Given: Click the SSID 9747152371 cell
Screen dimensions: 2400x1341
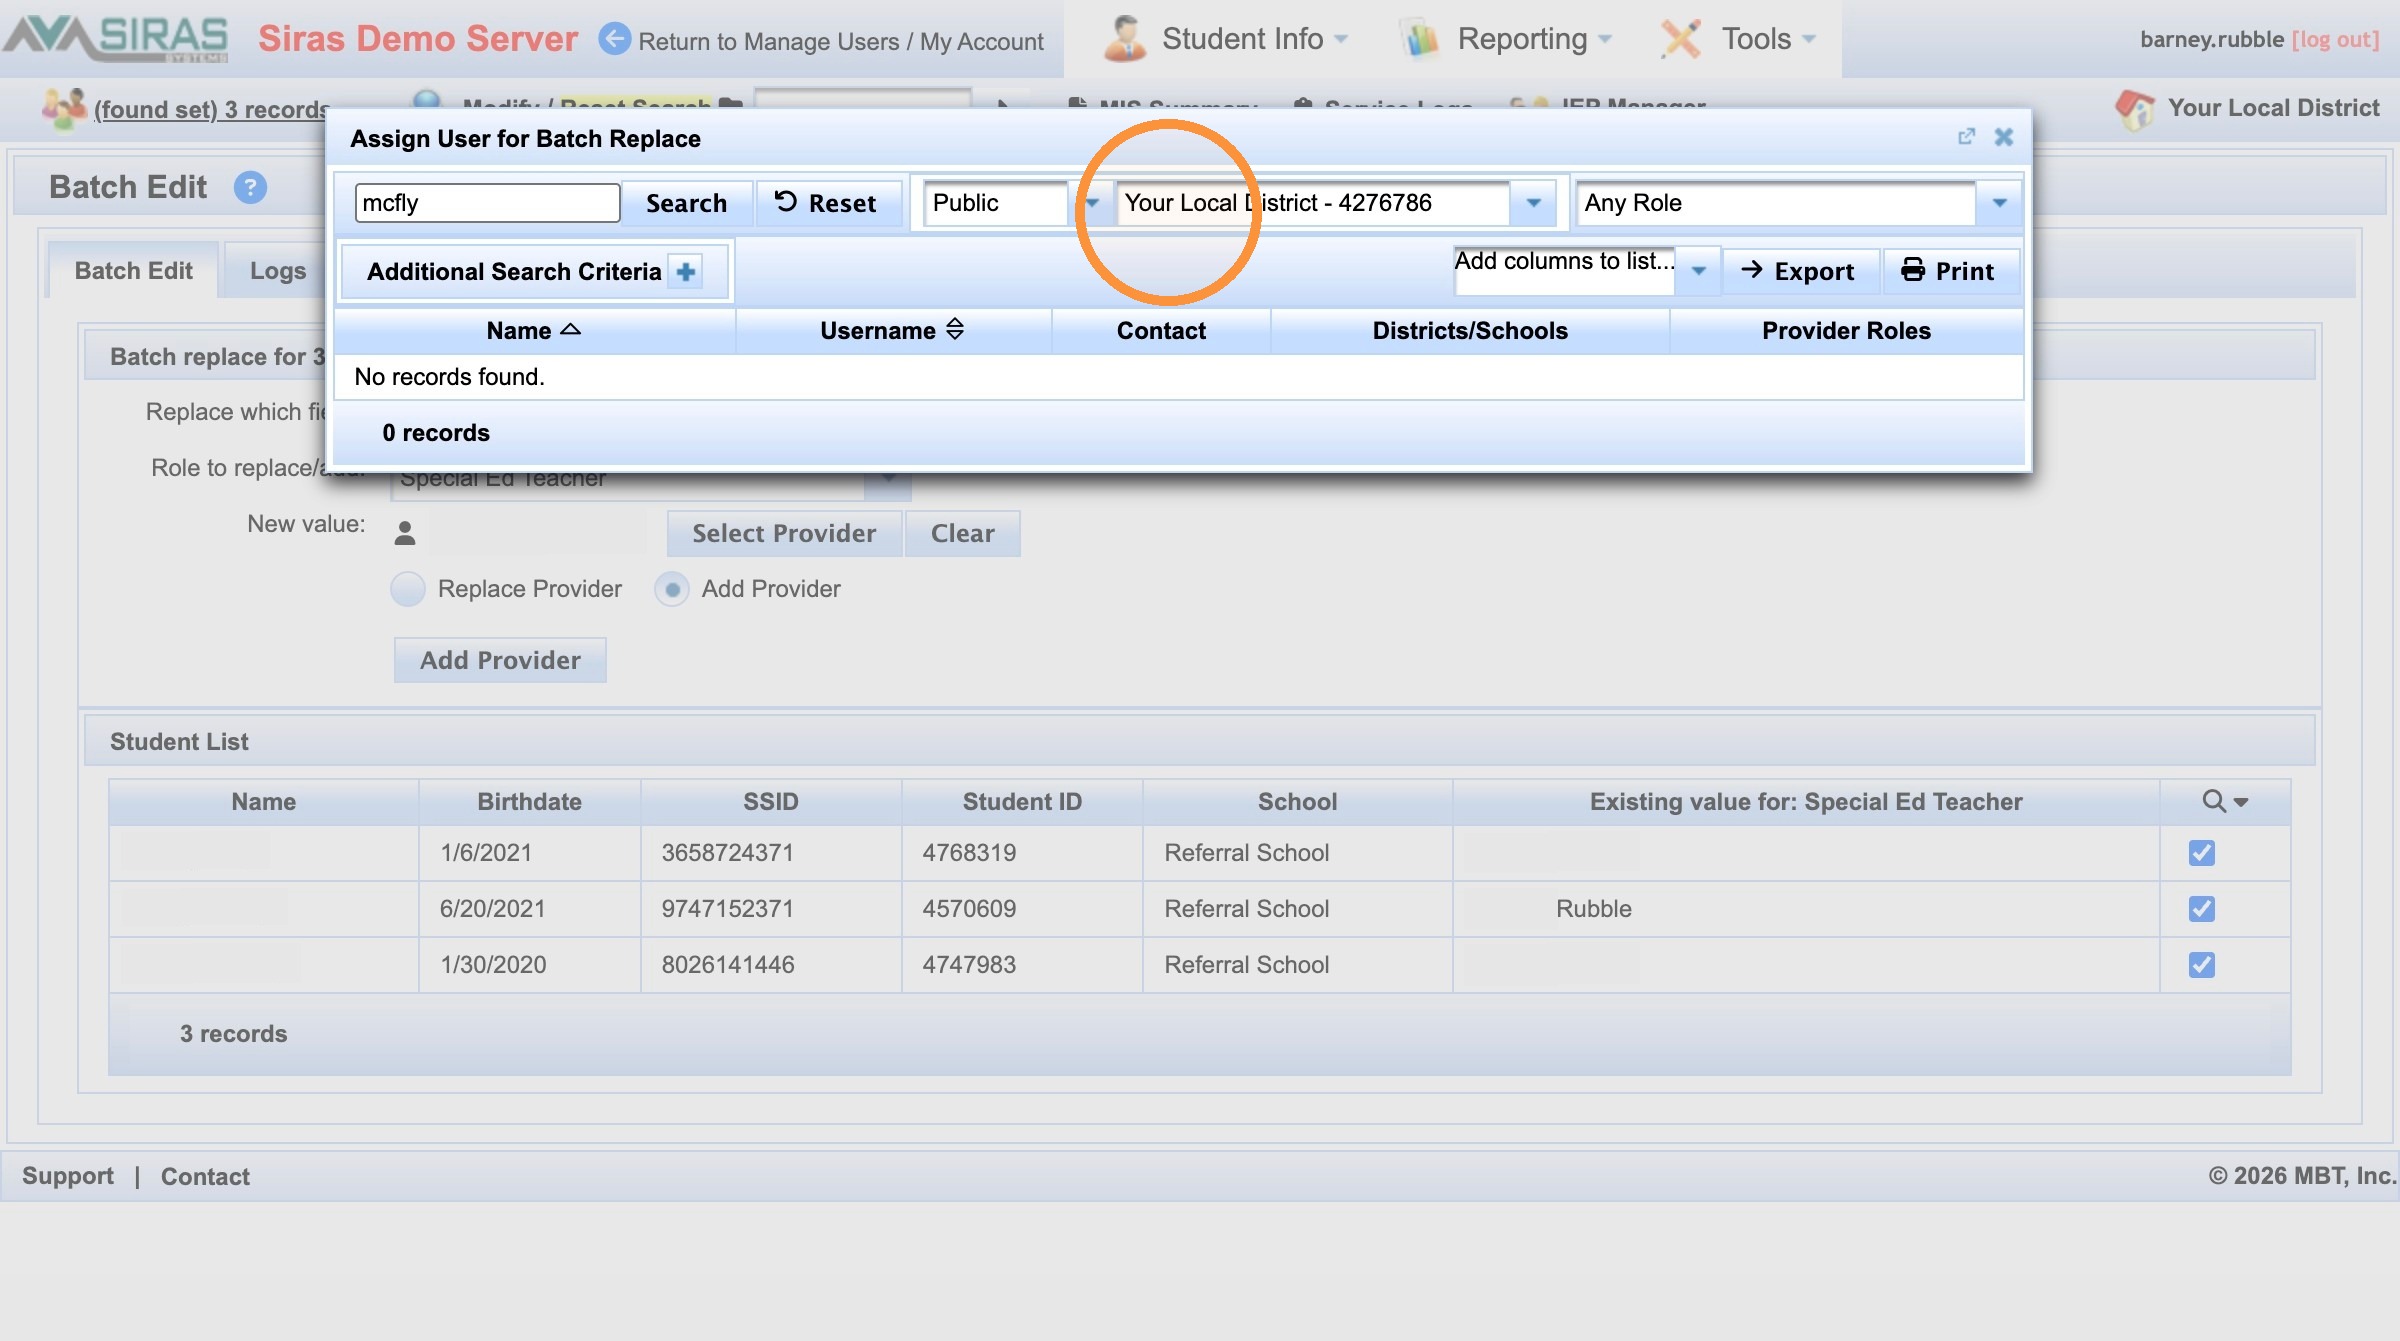Looking at the screenshot, I should click(771, 909).
